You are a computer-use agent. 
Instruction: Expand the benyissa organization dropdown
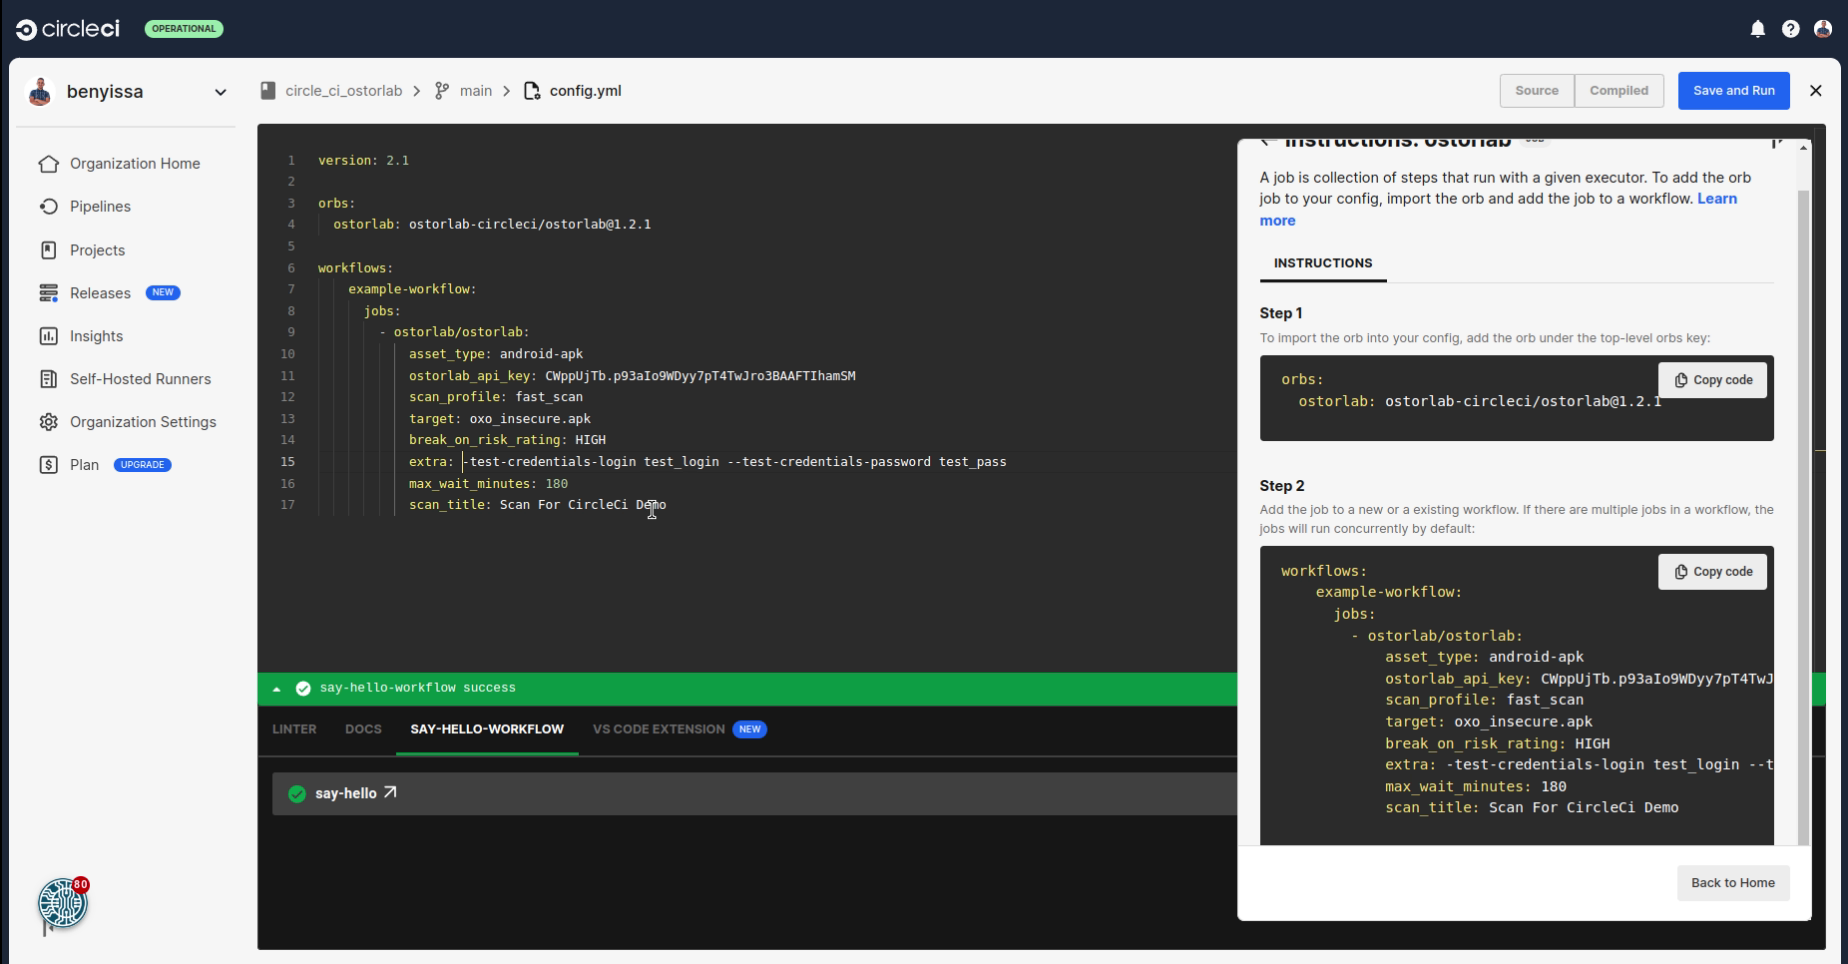pyautogui.click(x=220, y=92)
